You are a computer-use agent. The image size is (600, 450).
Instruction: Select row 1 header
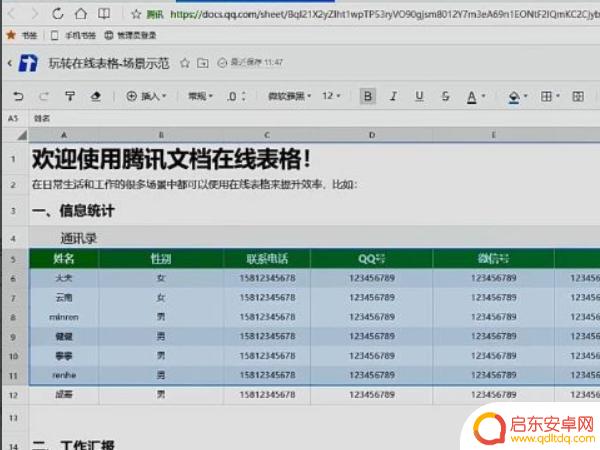[x=14, y=159]
